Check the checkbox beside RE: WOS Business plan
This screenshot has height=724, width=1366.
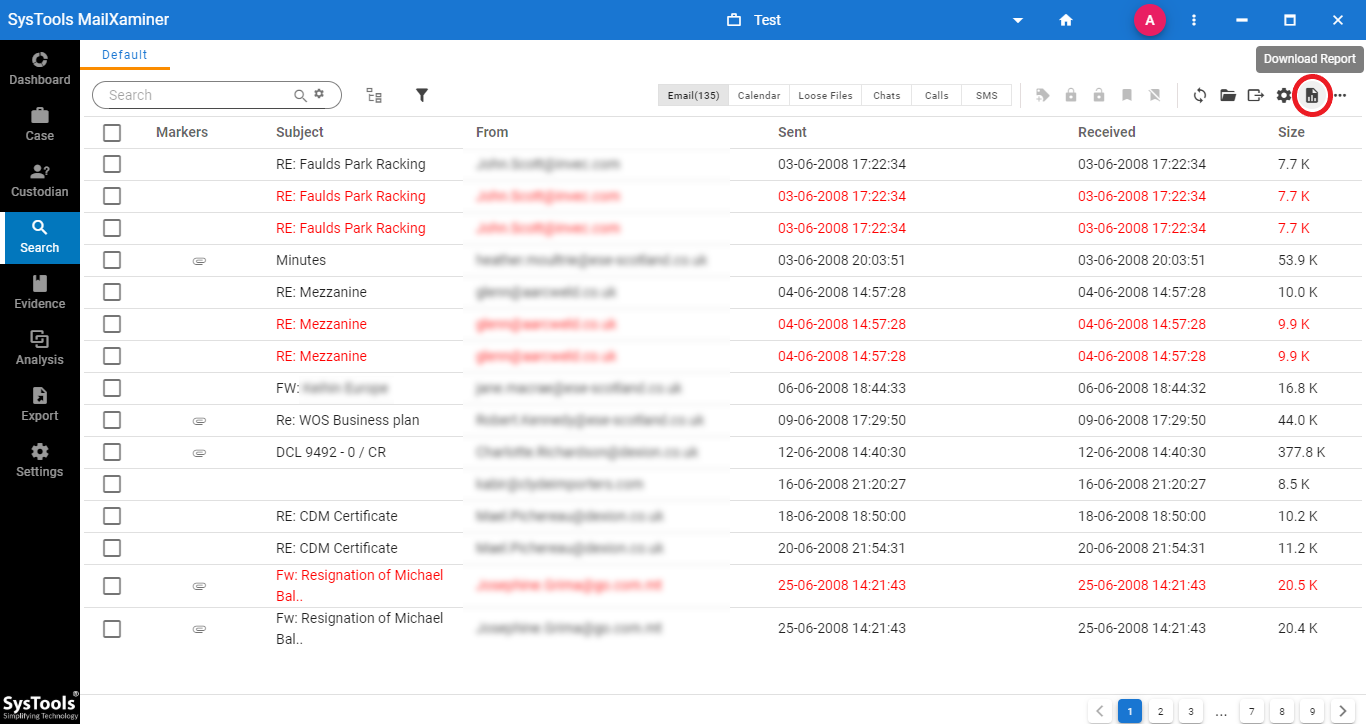click(x=111, y=420)
